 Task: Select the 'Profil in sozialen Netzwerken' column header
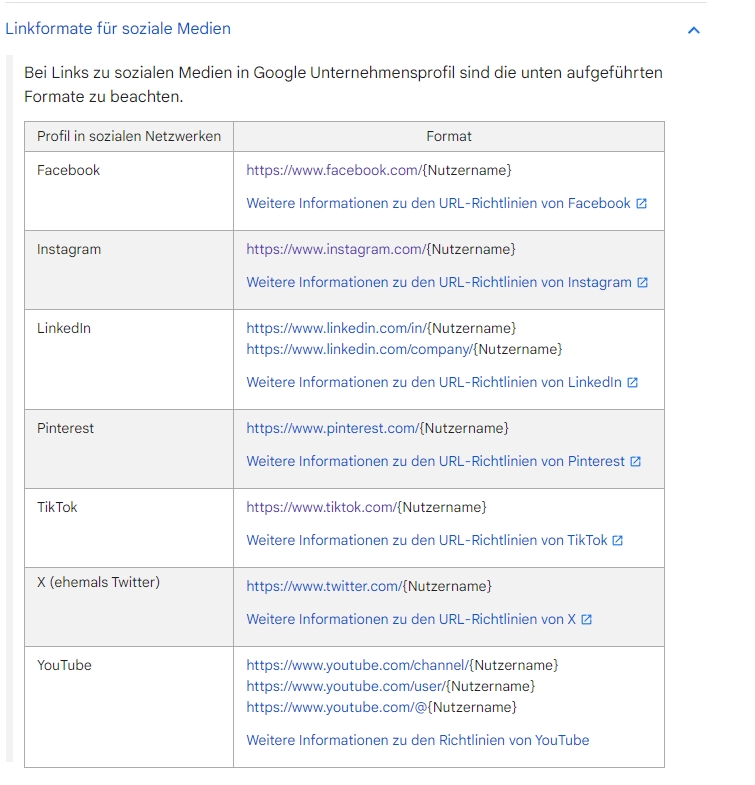tap(129, 136)
